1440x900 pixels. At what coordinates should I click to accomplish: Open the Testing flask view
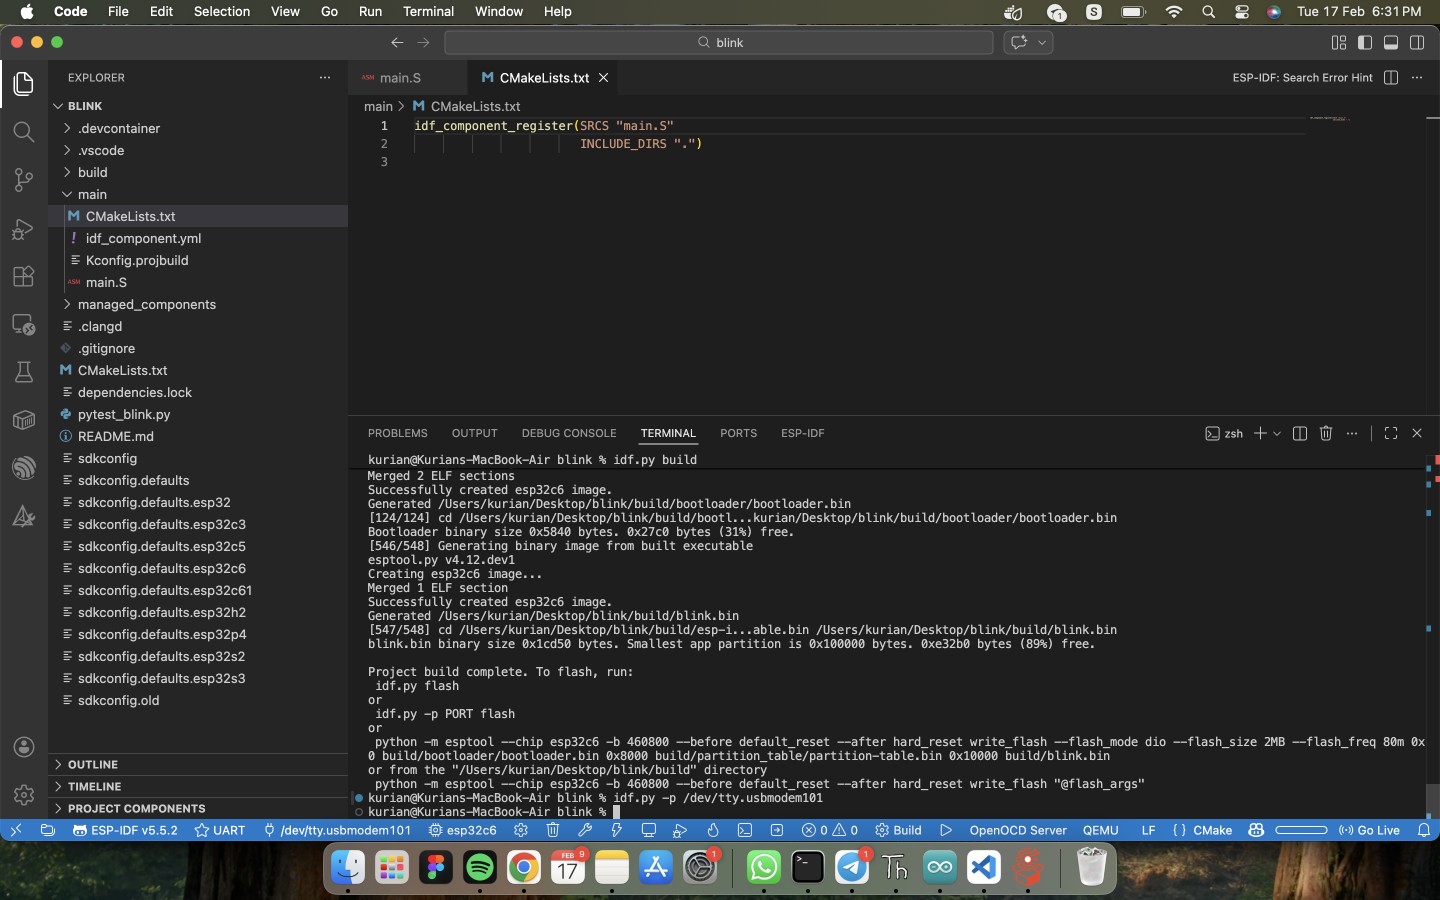pyautogui.click(x=24, y=372)
